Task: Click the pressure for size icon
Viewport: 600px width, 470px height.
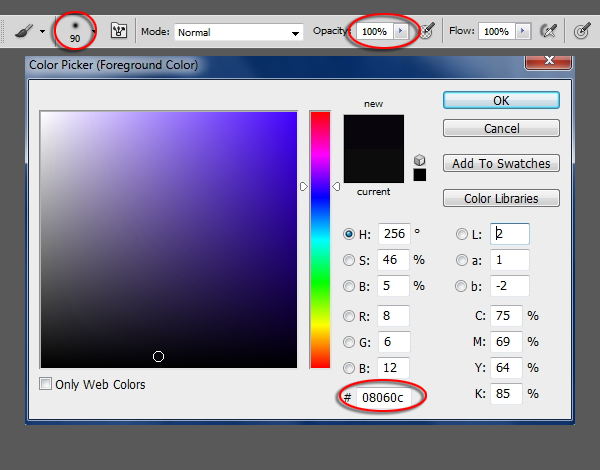Action: coord(583,31)
